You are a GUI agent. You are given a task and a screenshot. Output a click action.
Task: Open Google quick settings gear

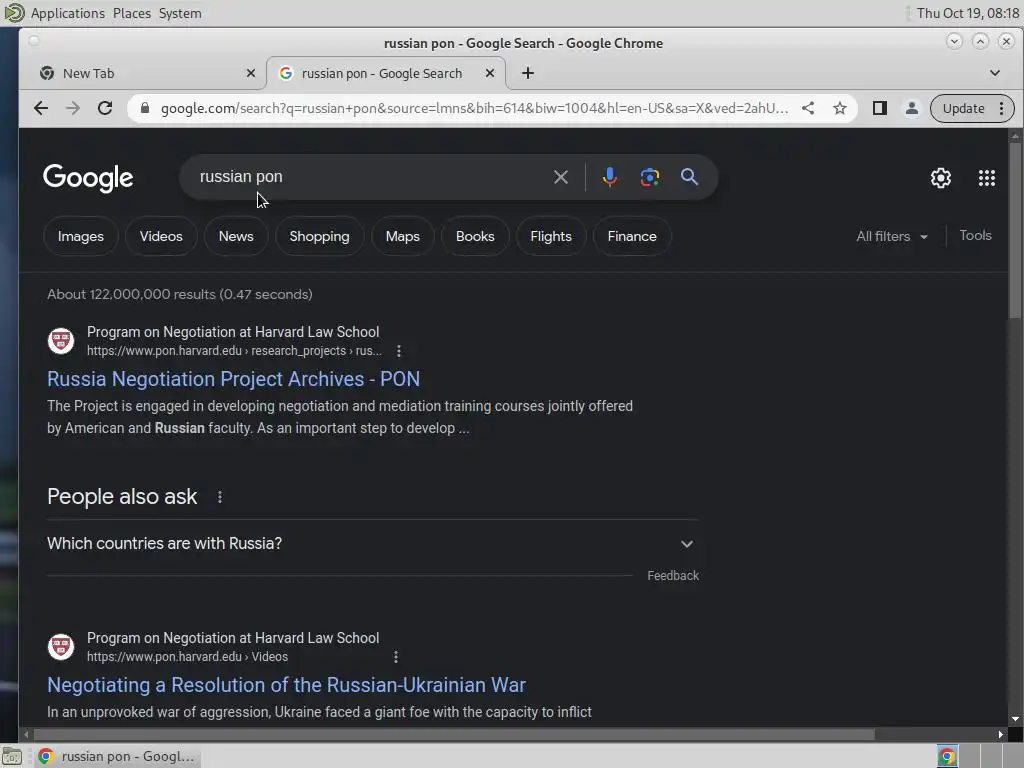click(x=940, y=178)
